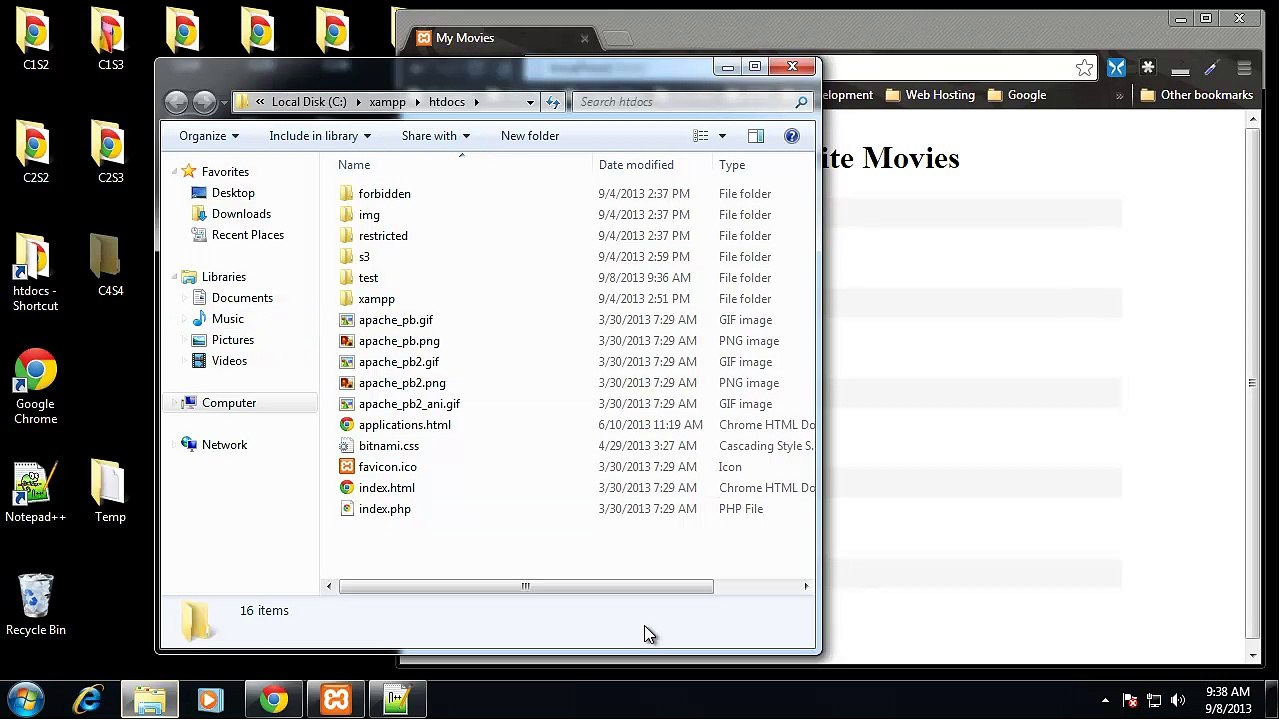1280x720 pixels.
Task: Open the Share with menu
Action: click(435, 136)
